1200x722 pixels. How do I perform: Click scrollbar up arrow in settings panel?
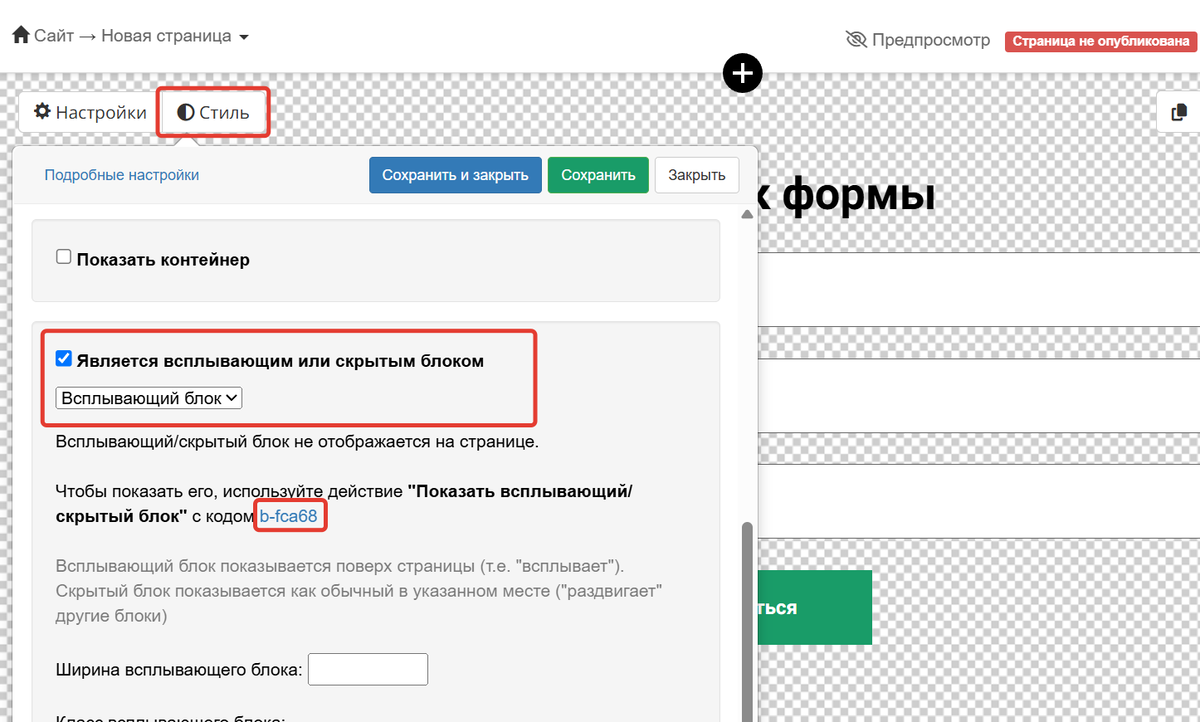(745, 215)
